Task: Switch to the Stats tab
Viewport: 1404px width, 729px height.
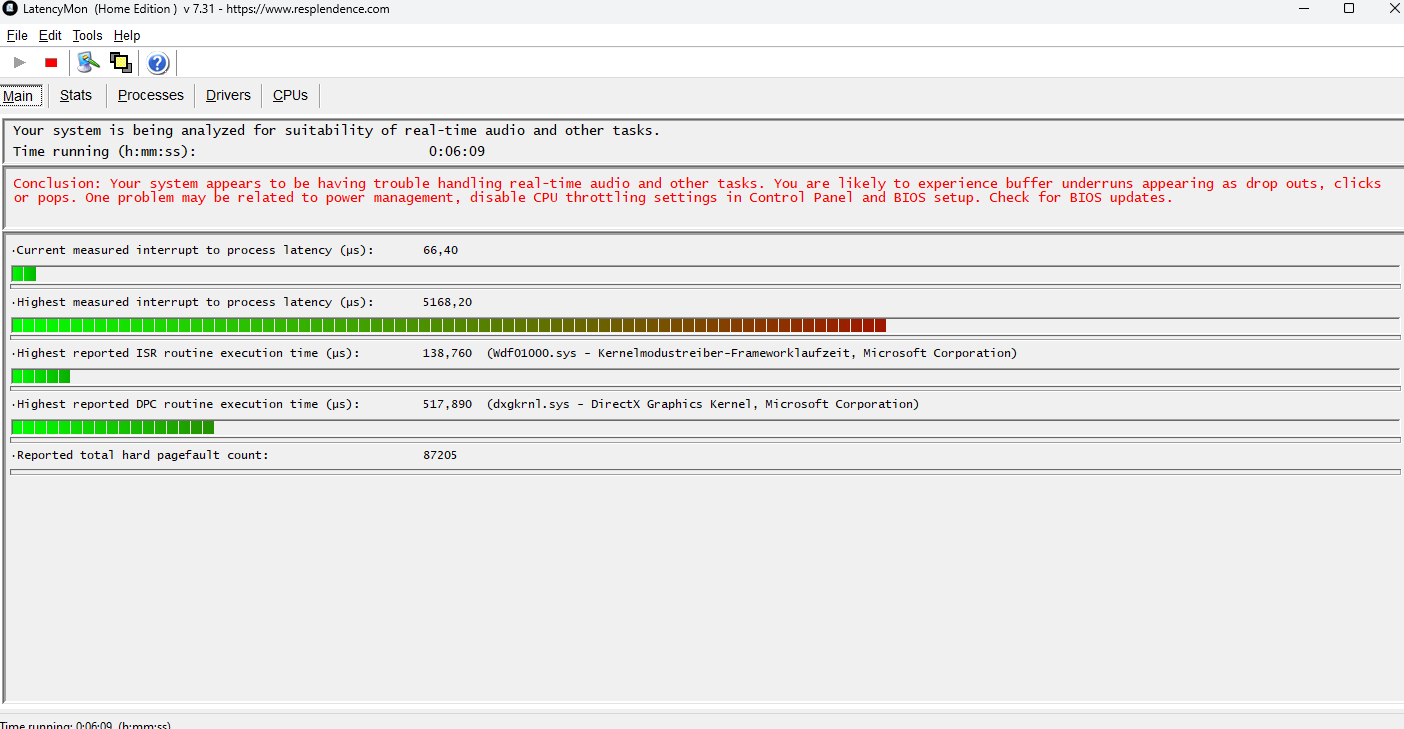Action: [76, 95]
